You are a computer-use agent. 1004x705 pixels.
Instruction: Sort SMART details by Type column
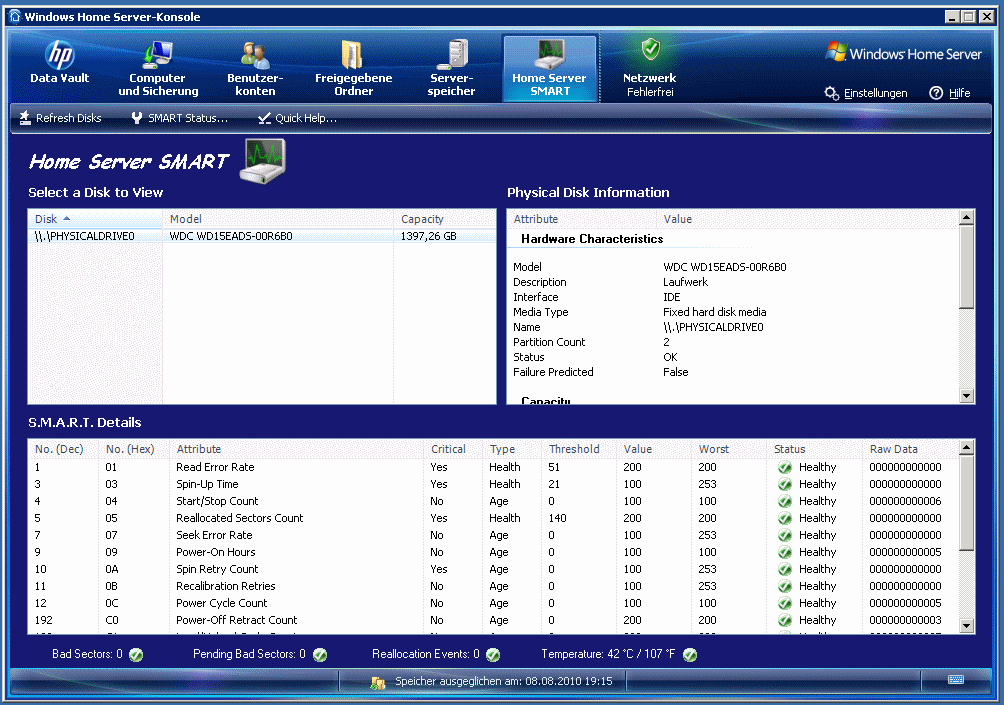pyautogui.click(x=513, y=449)
